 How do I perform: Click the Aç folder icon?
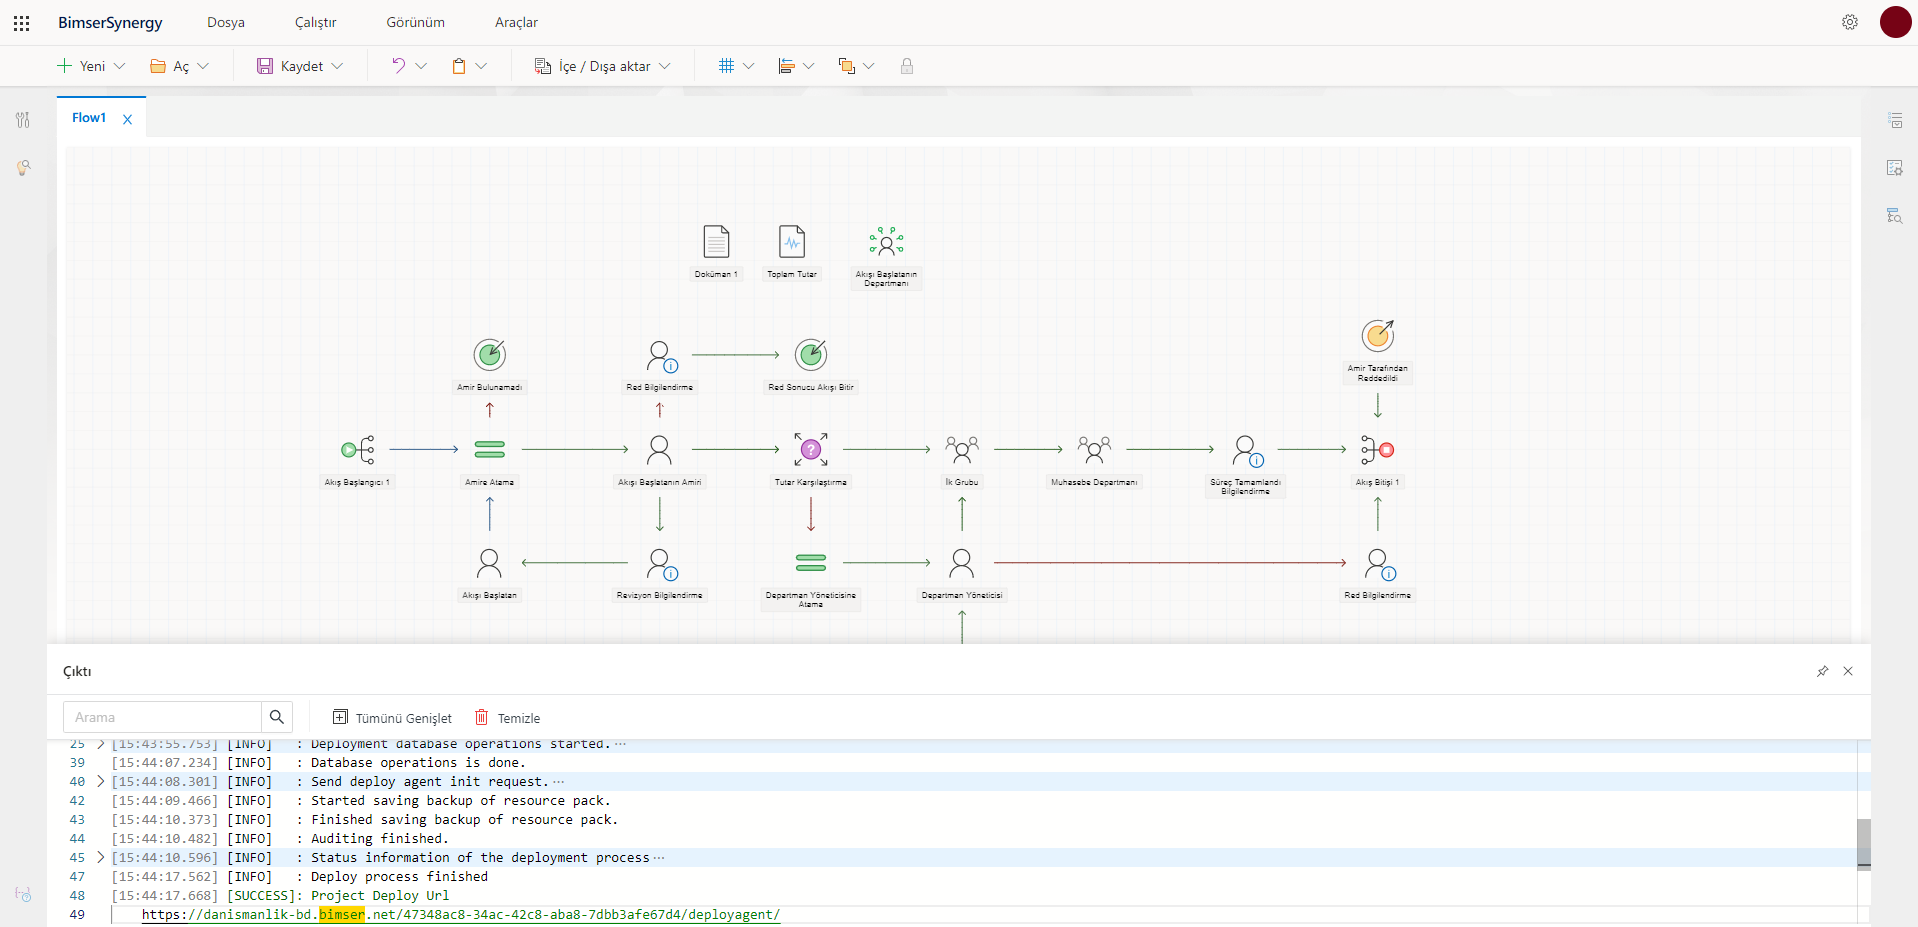point(158,66)
